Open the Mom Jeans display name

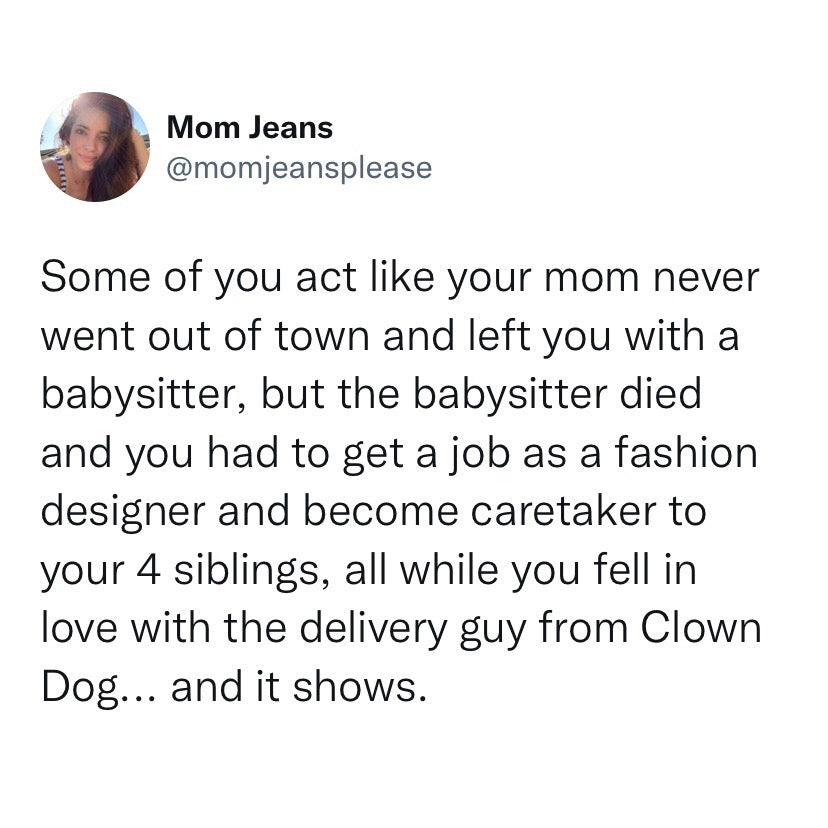pyautogui.click(x=250, y=127)
